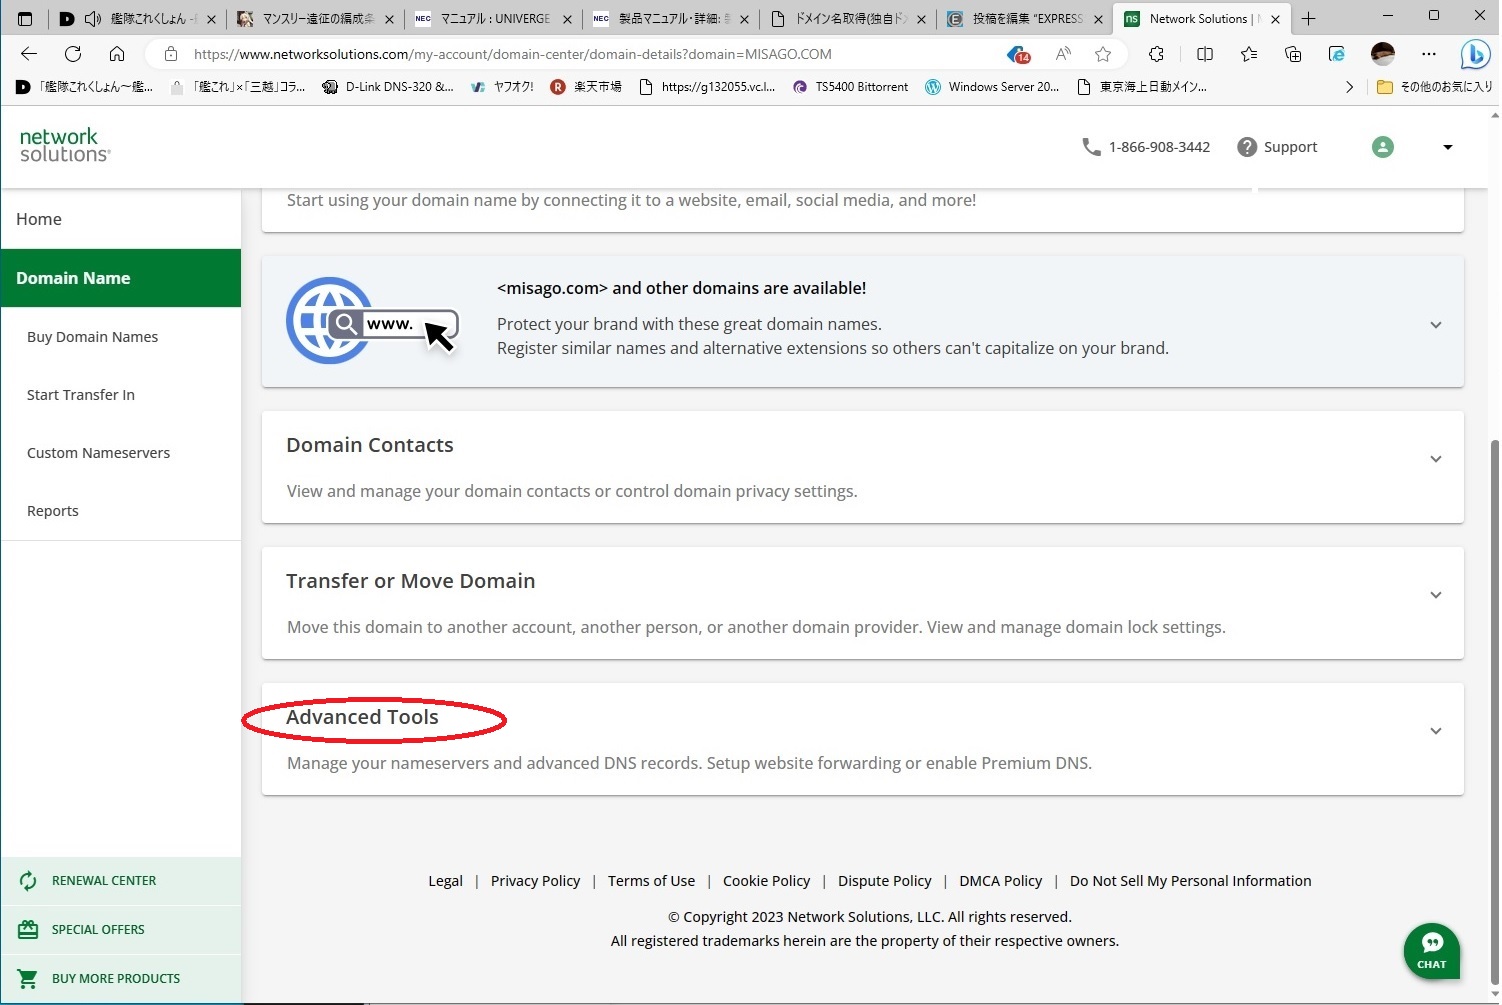Open the Bing sidebar icon

coord(1474,54)
